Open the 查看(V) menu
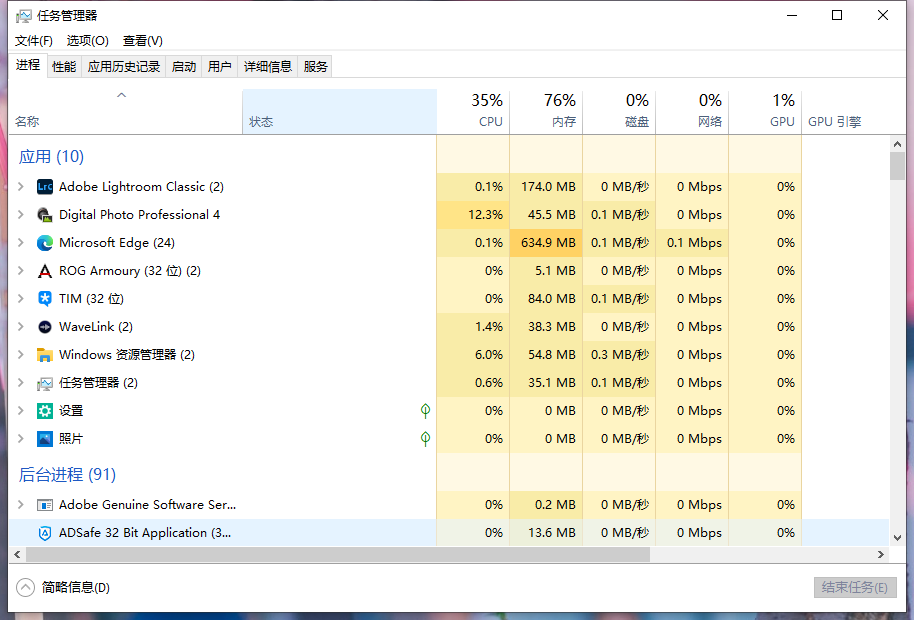 point(143,41)
